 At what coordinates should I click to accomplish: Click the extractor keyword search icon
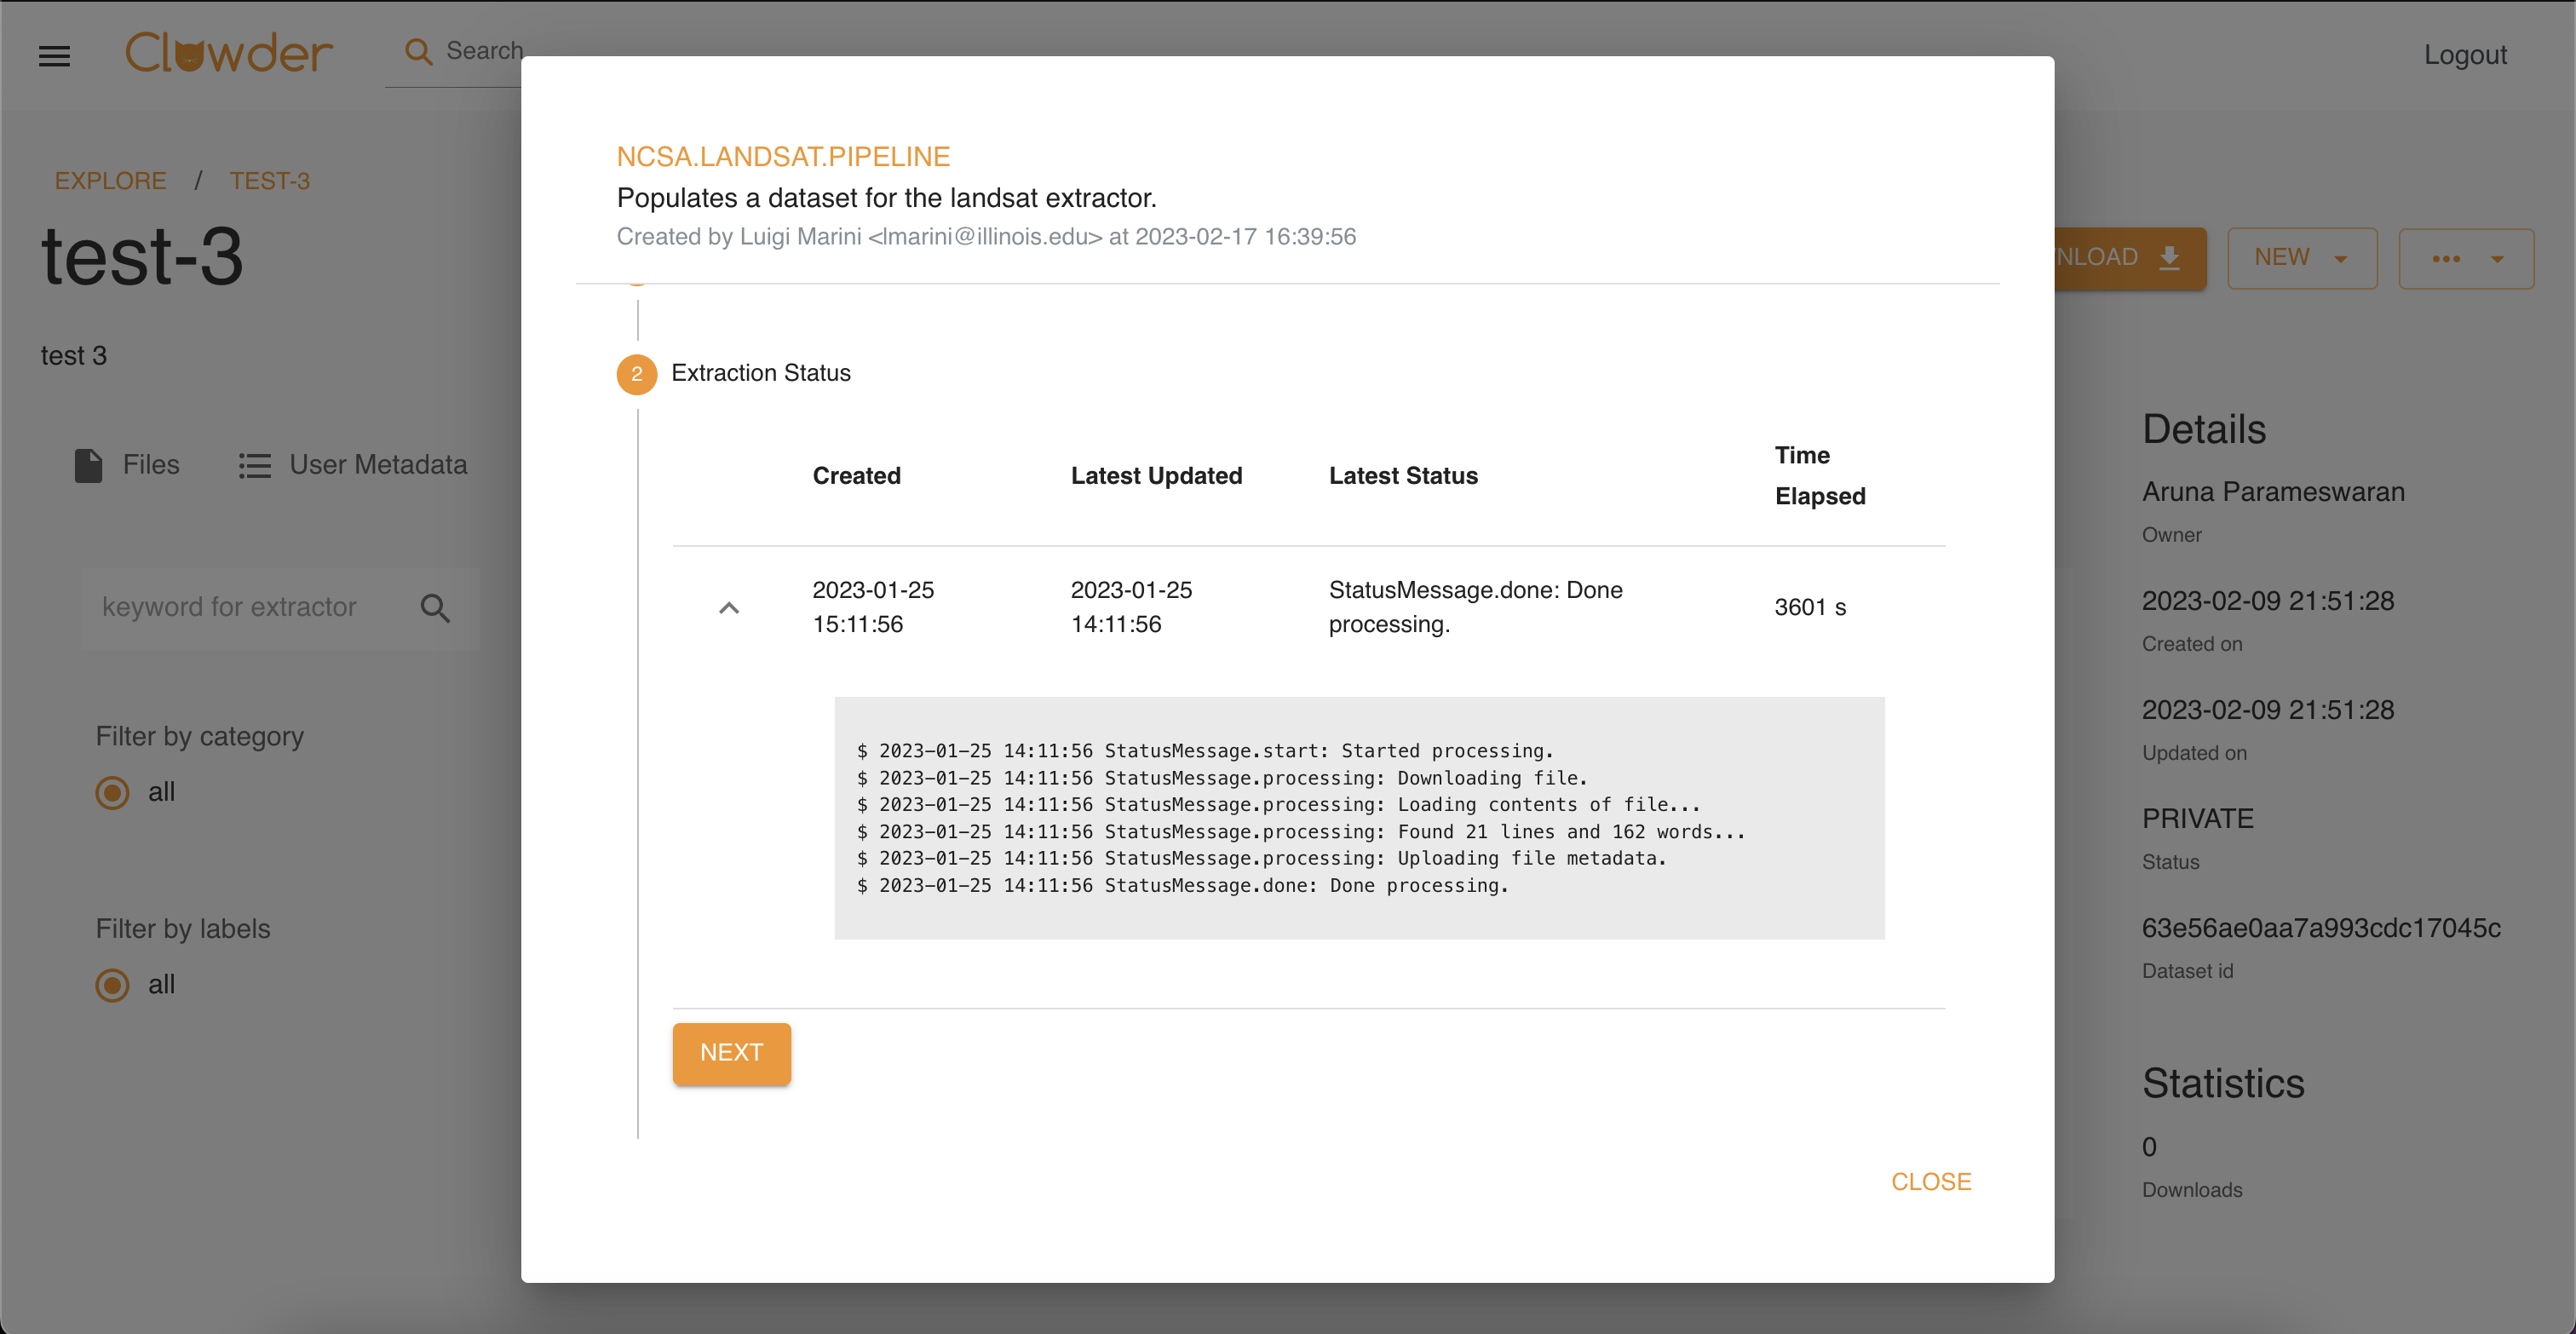435,608
